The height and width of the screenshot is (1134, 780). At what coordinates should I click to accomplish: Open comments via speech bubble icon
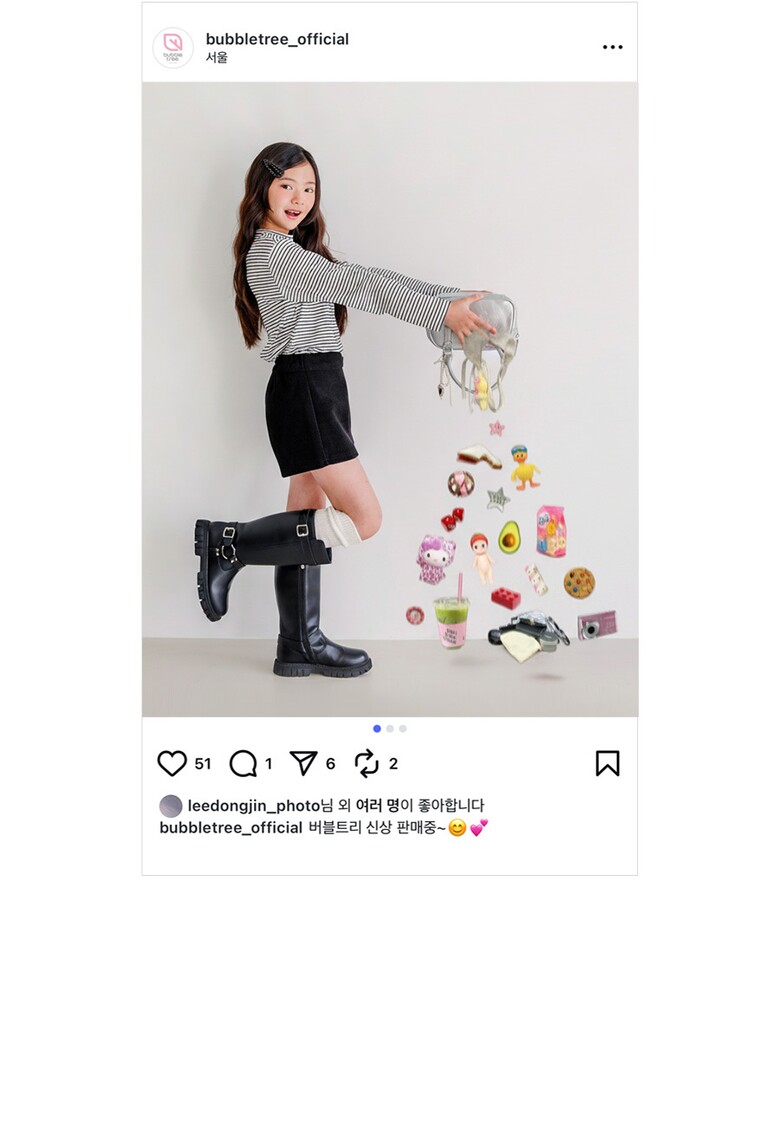coord(243,763)
